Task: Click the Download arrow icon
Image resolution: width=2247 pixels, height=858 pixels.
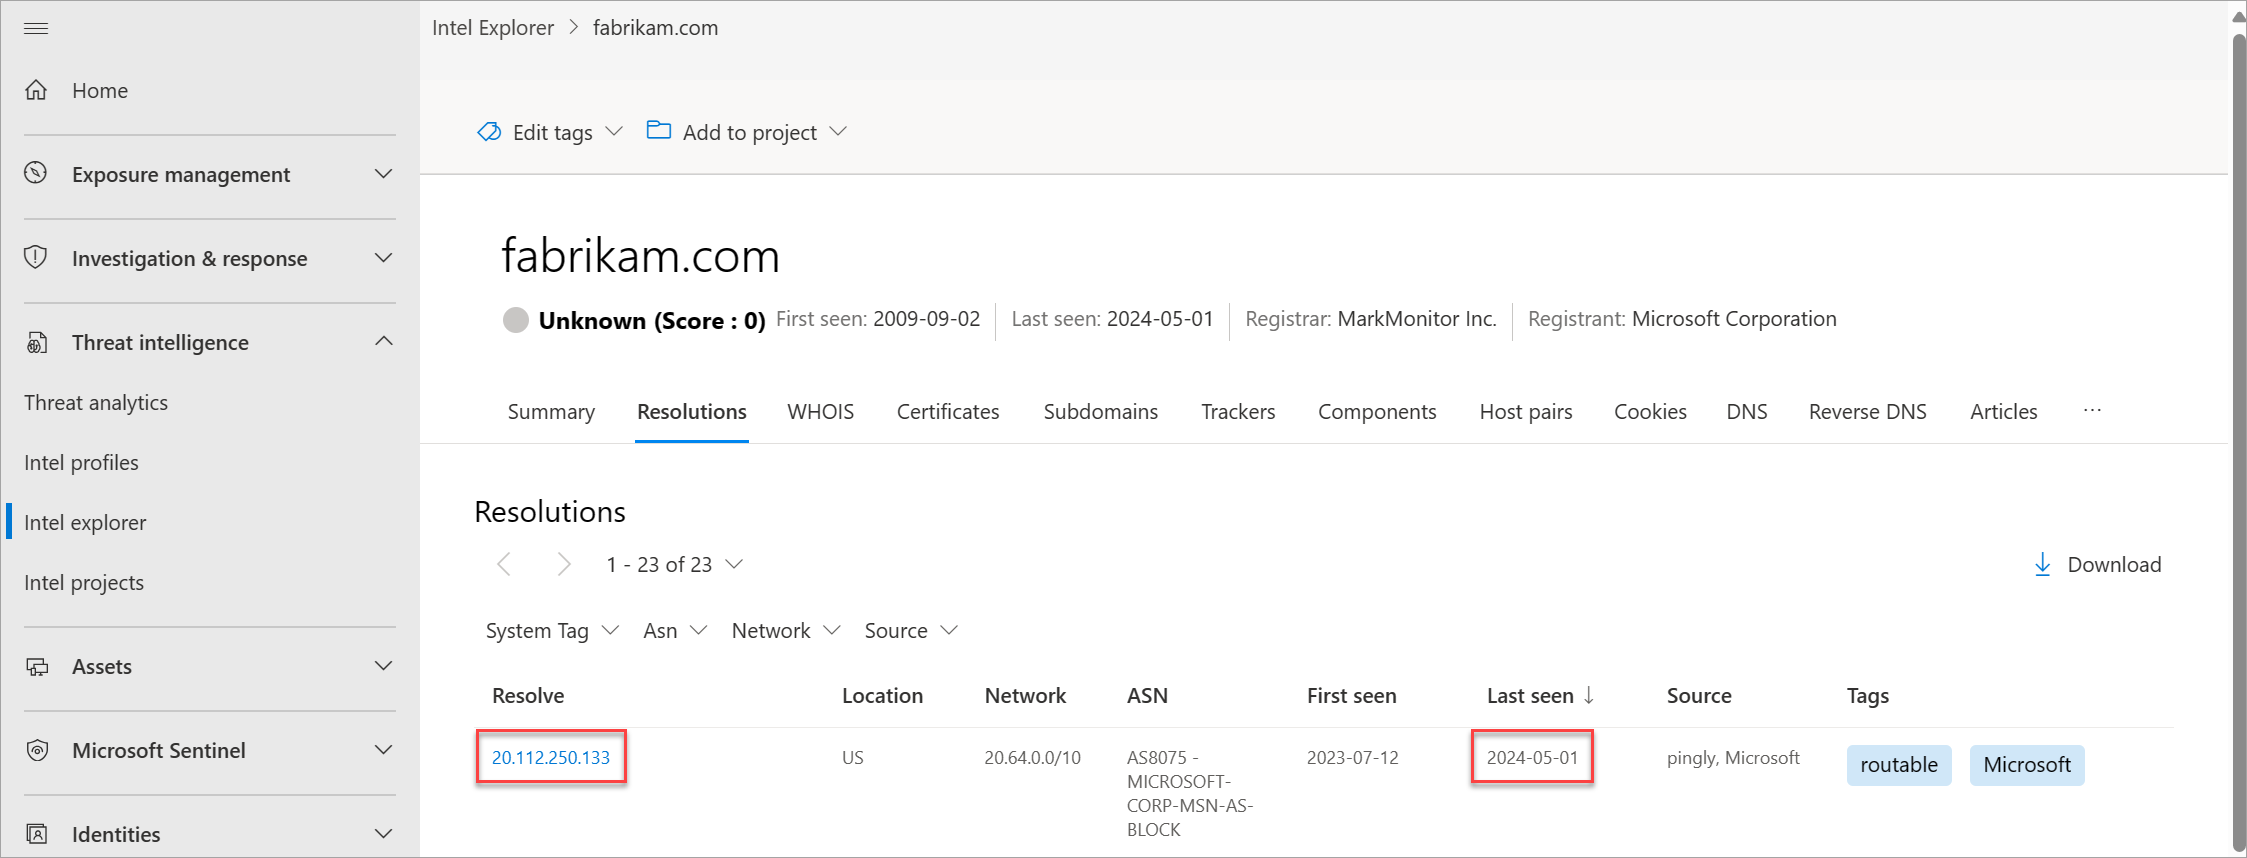Action: pos(2042,565)
